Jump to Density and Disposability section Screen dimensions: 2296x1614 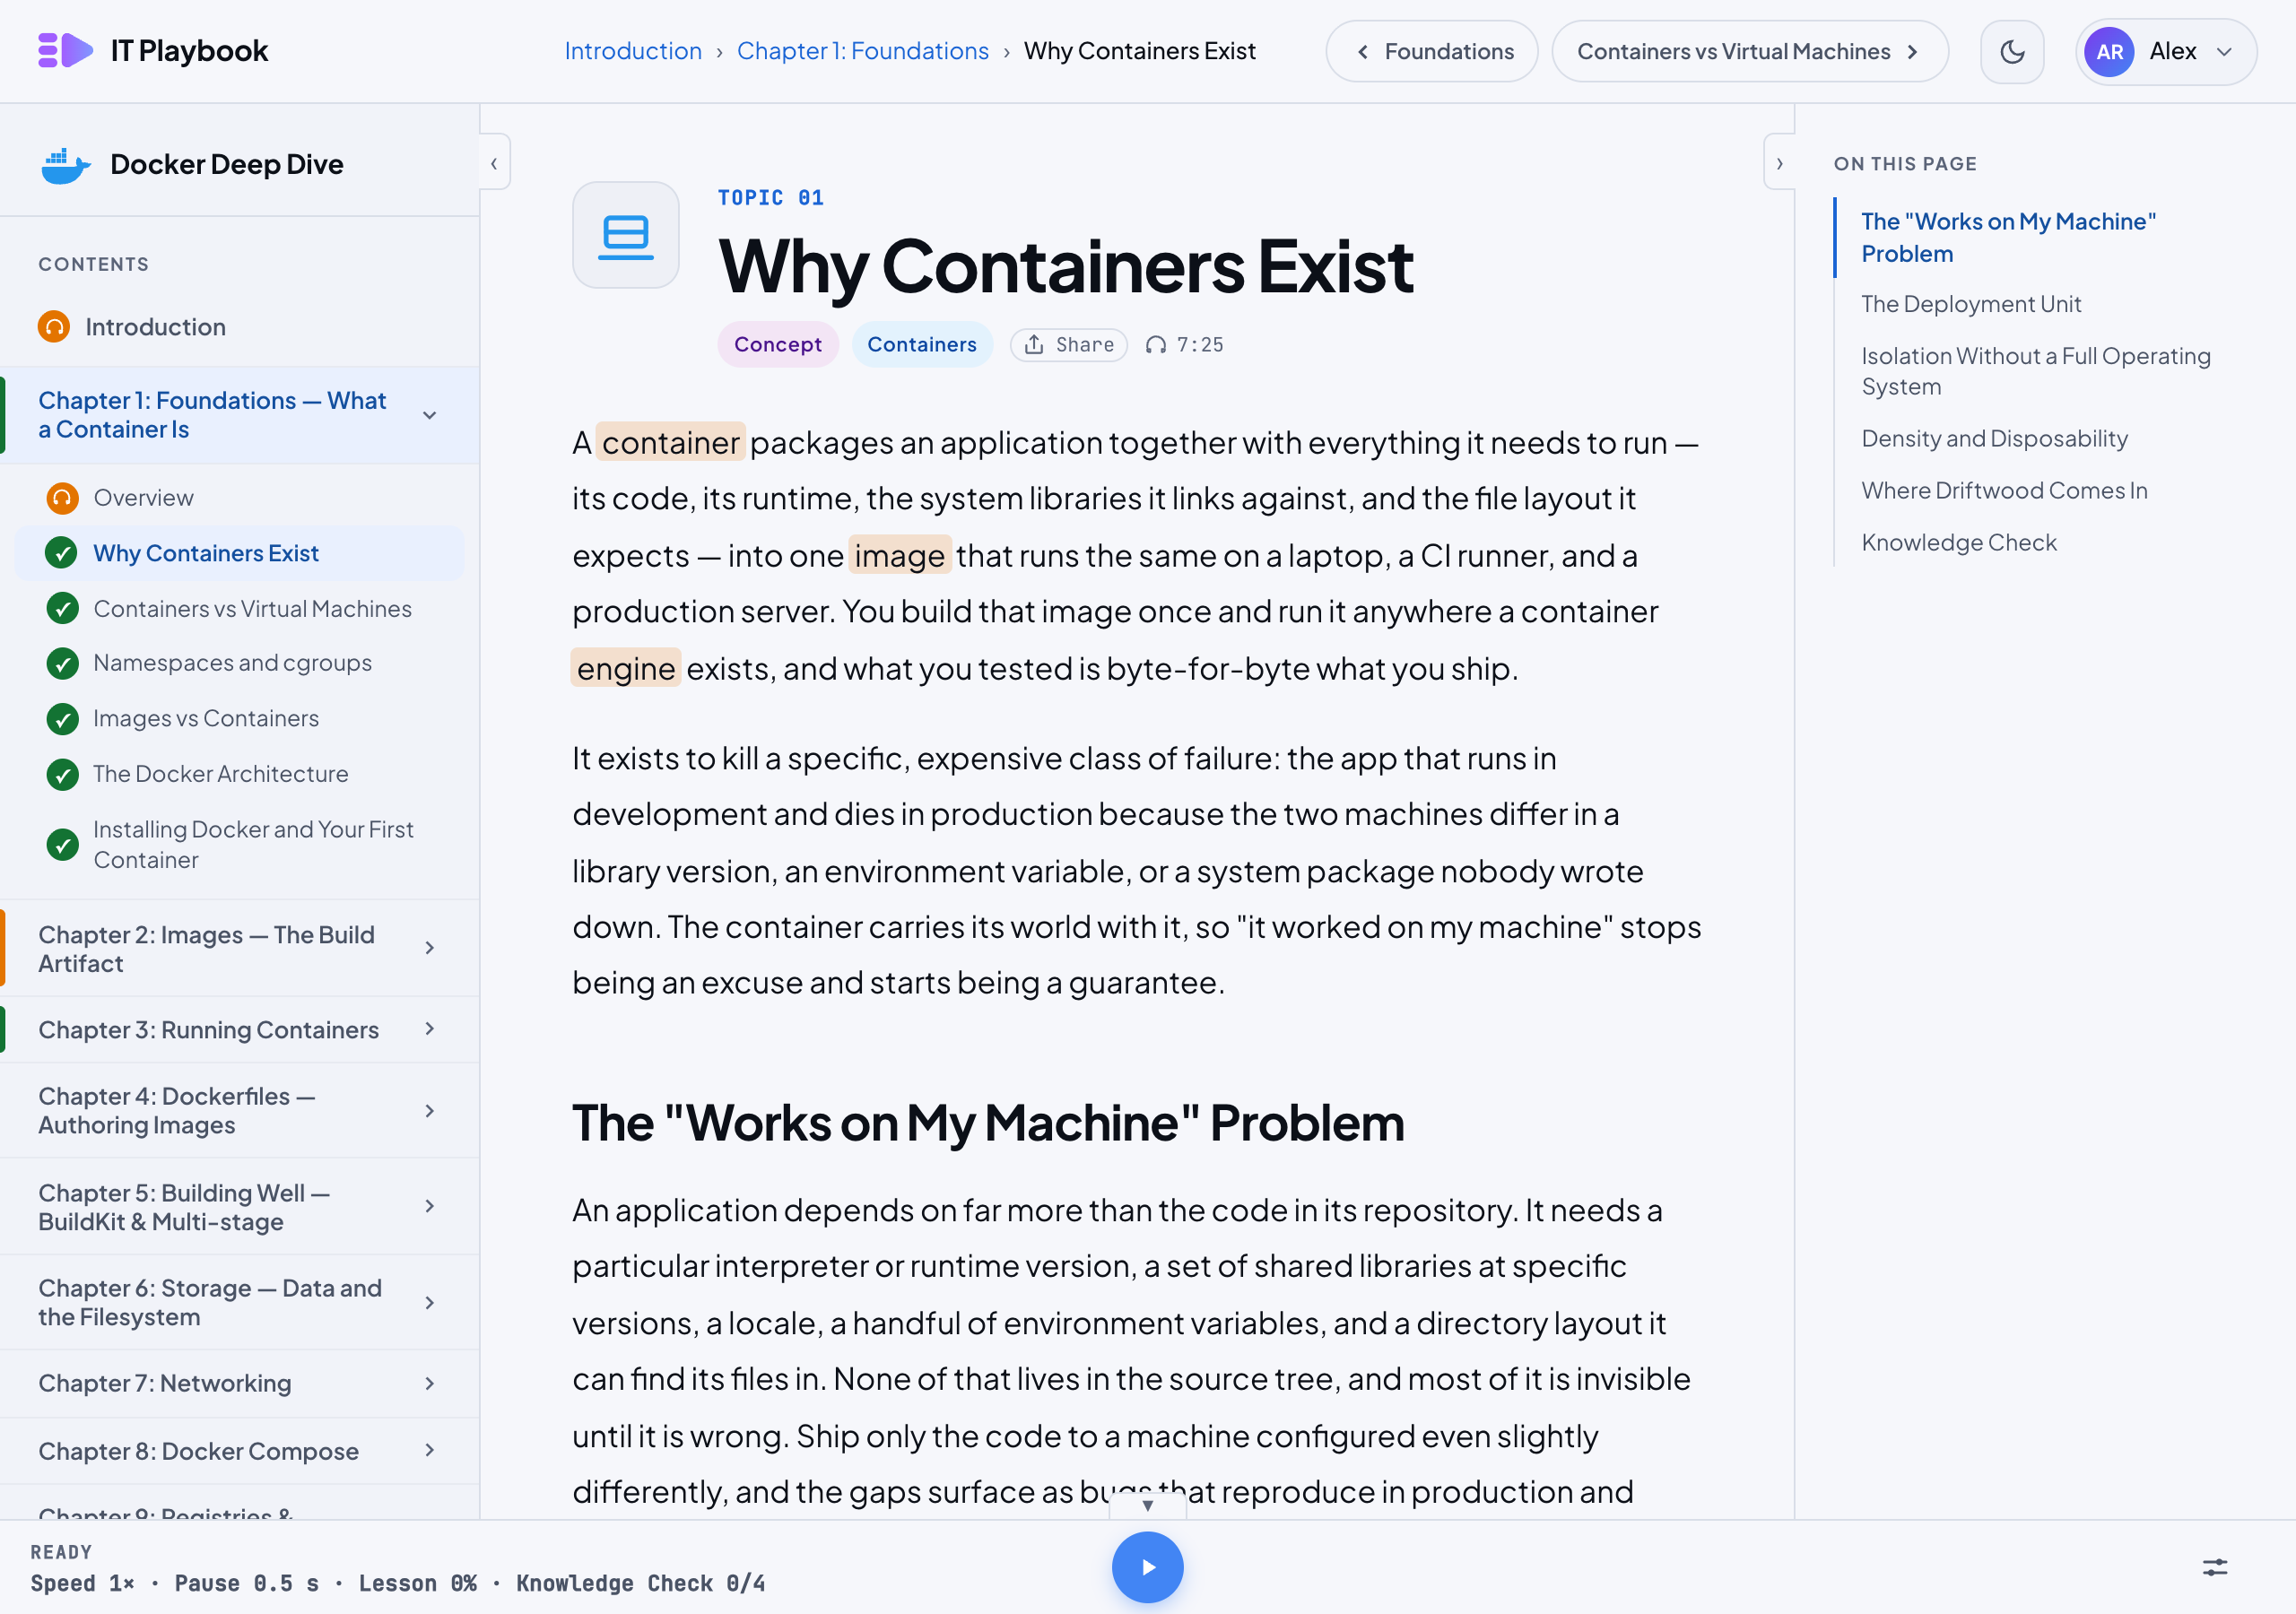coord(1994,438)
